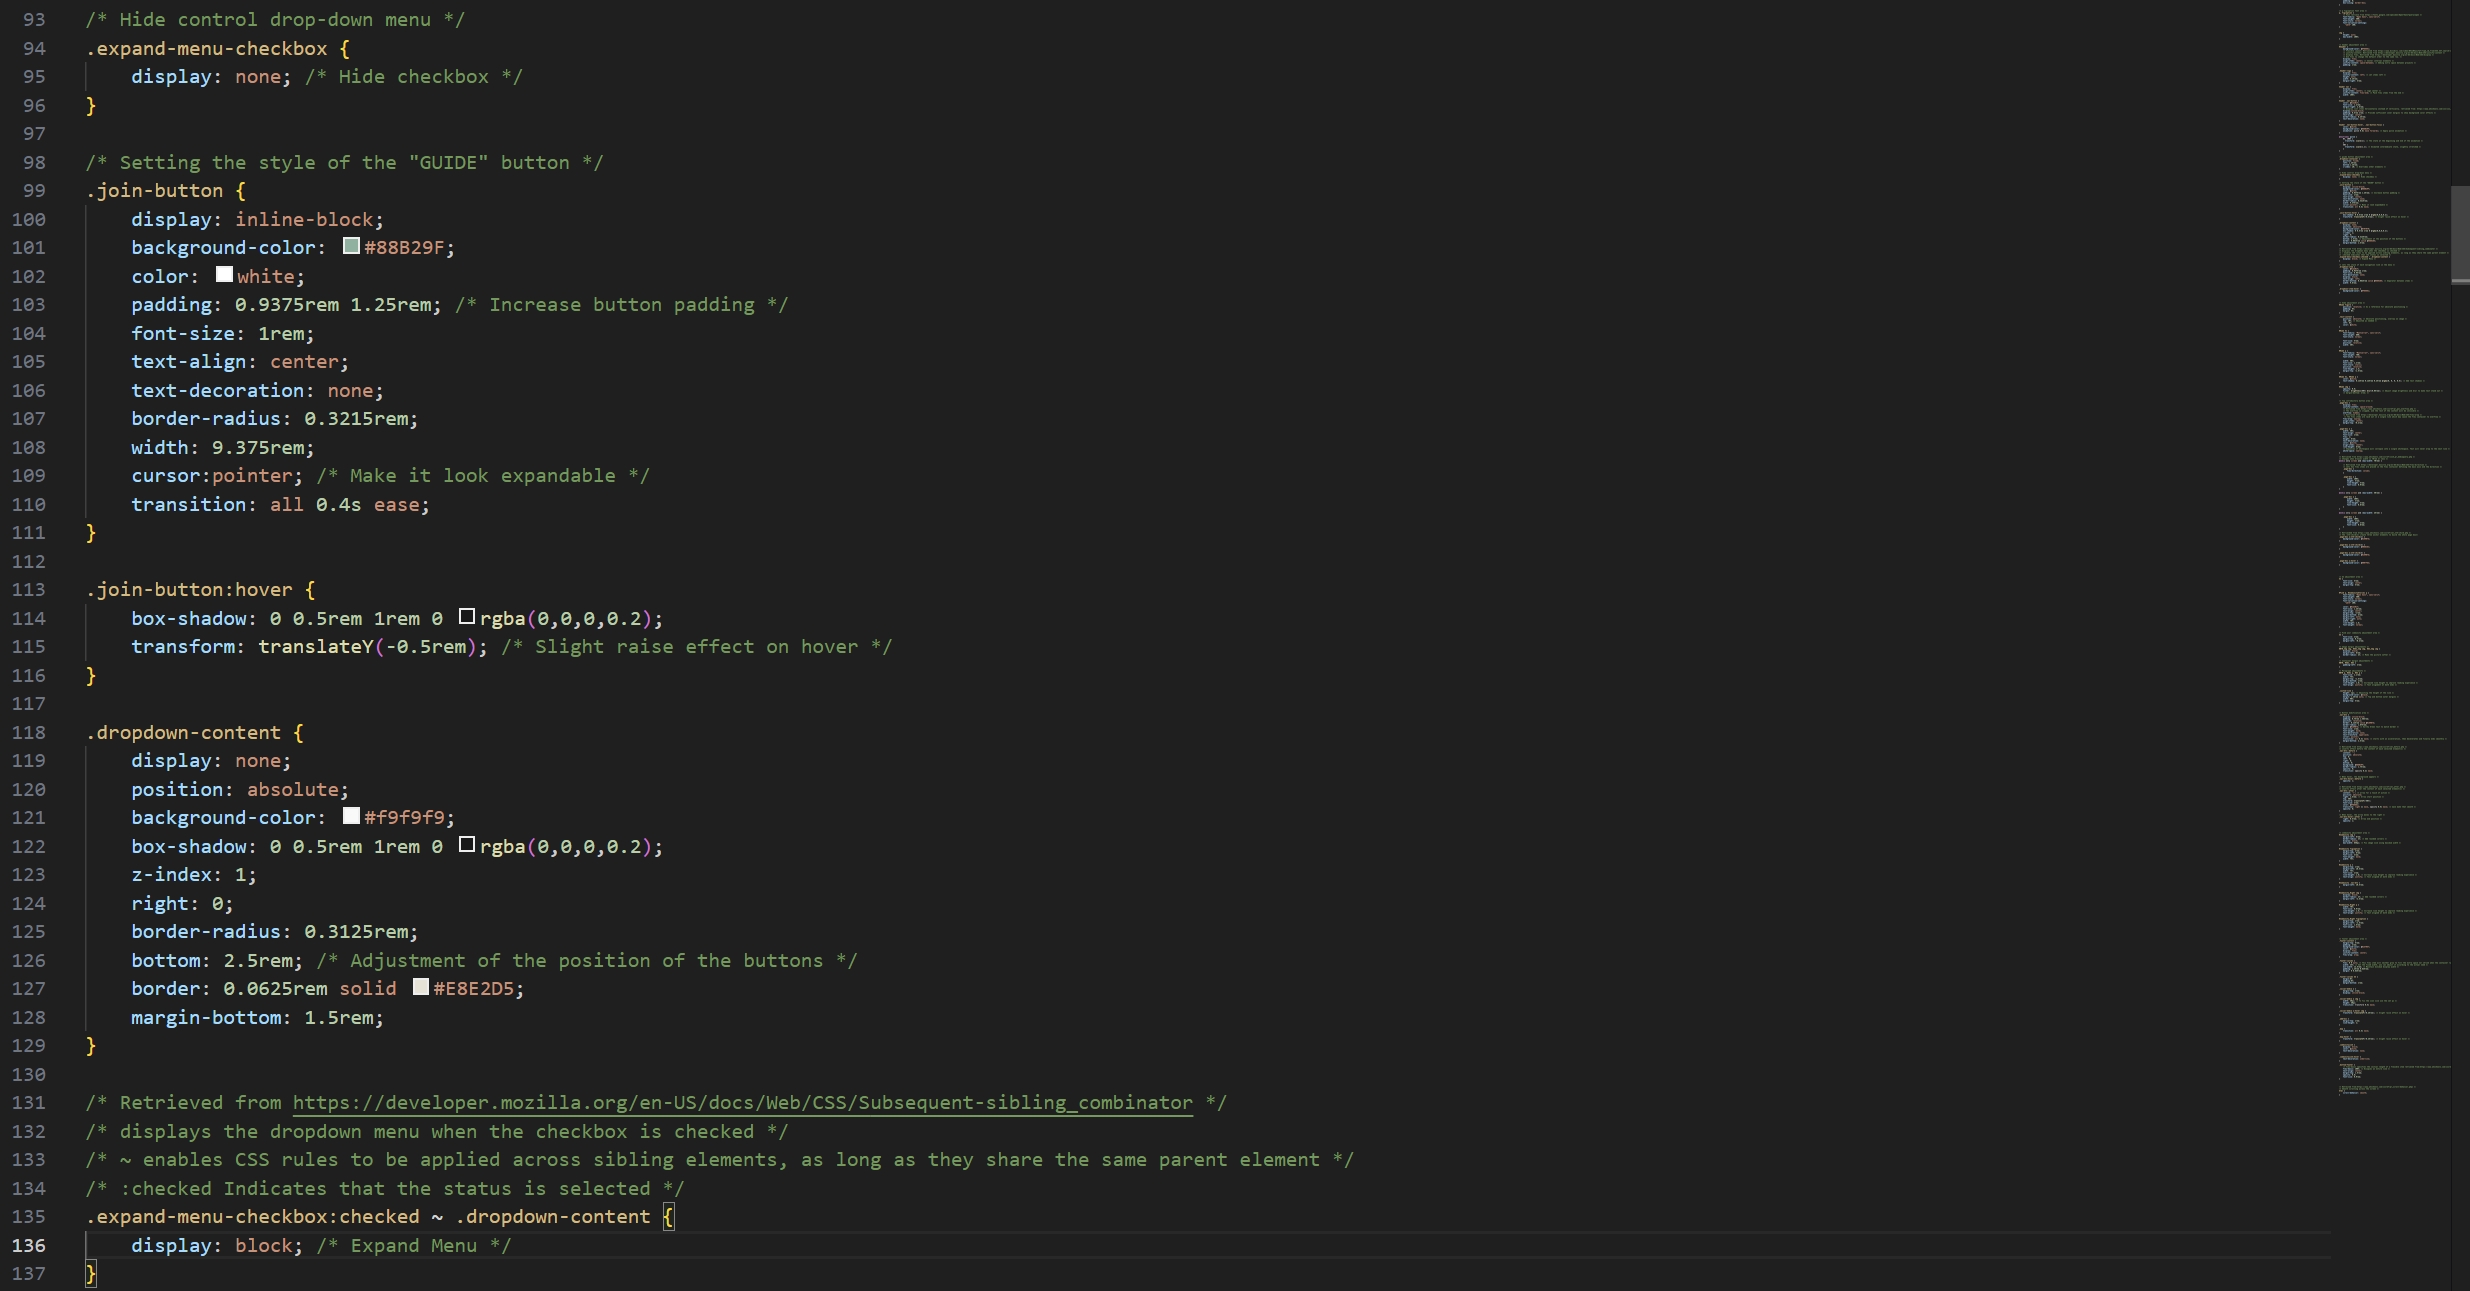Click the closing brace on line 137
Image resolution: width=2470 pixels, height=1291 pixels.
[91, 1273]
